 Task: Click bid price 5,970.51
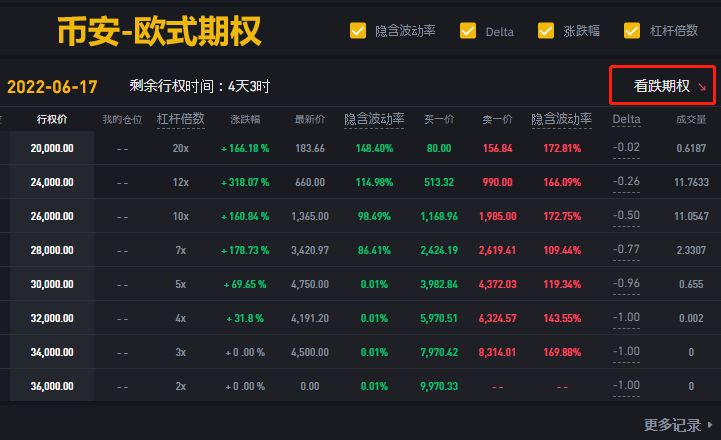coord(439,318)
